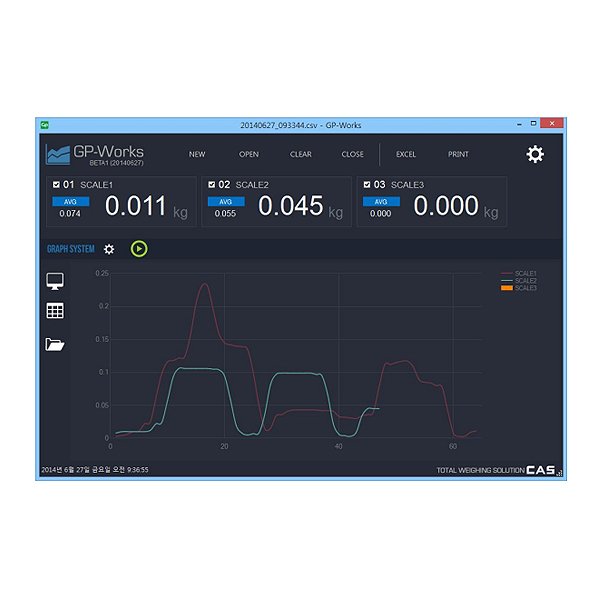
Task: Open the main settings gear
Action: point(535,154)
